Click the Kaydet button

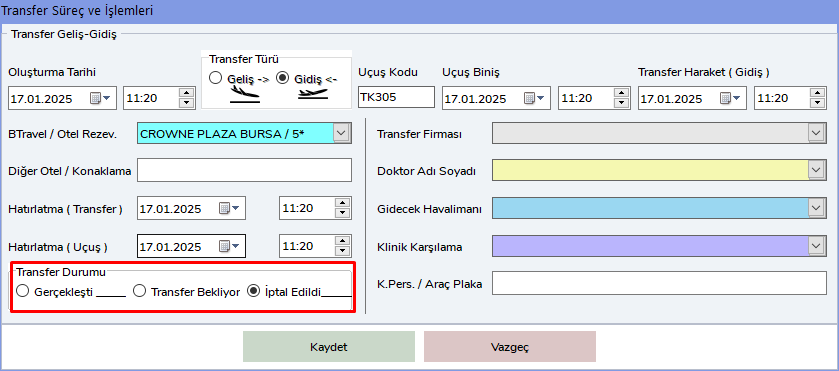click(x=329, y=346)
